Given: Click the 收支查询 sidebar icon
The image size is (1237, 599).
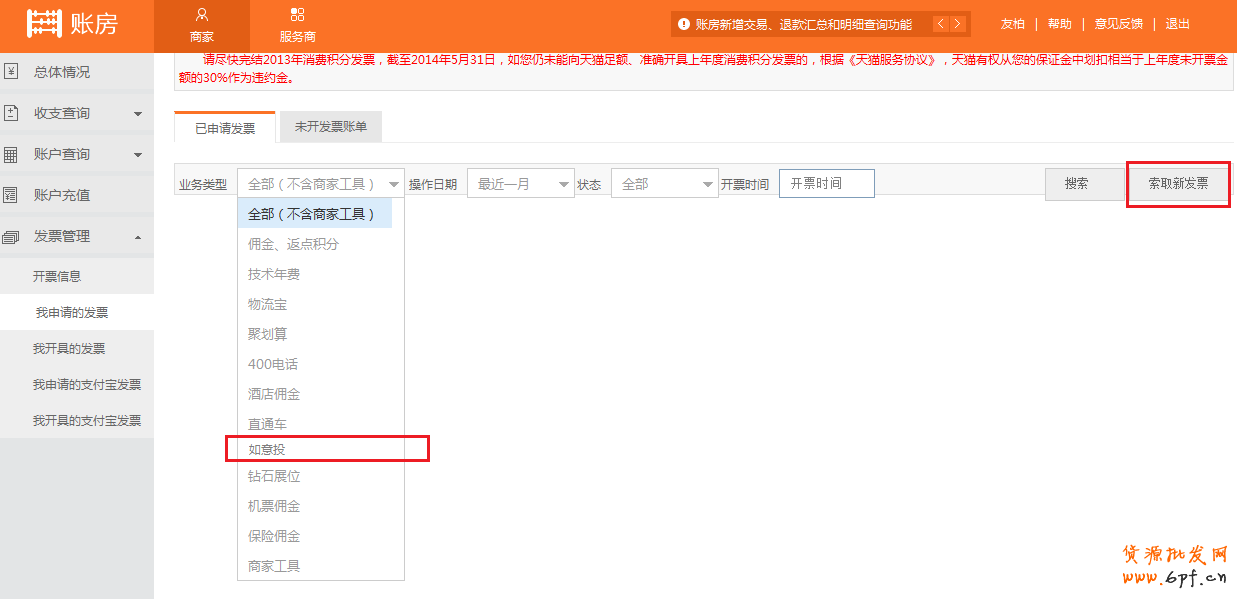Looking at the screenshot, I should tap(12, 113).
